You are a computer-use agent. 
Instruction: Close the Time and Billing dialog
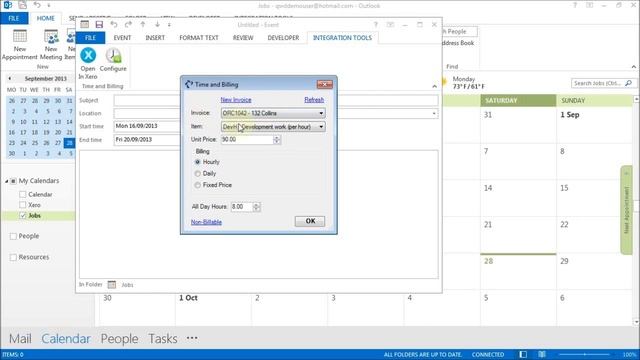(324, 84)
